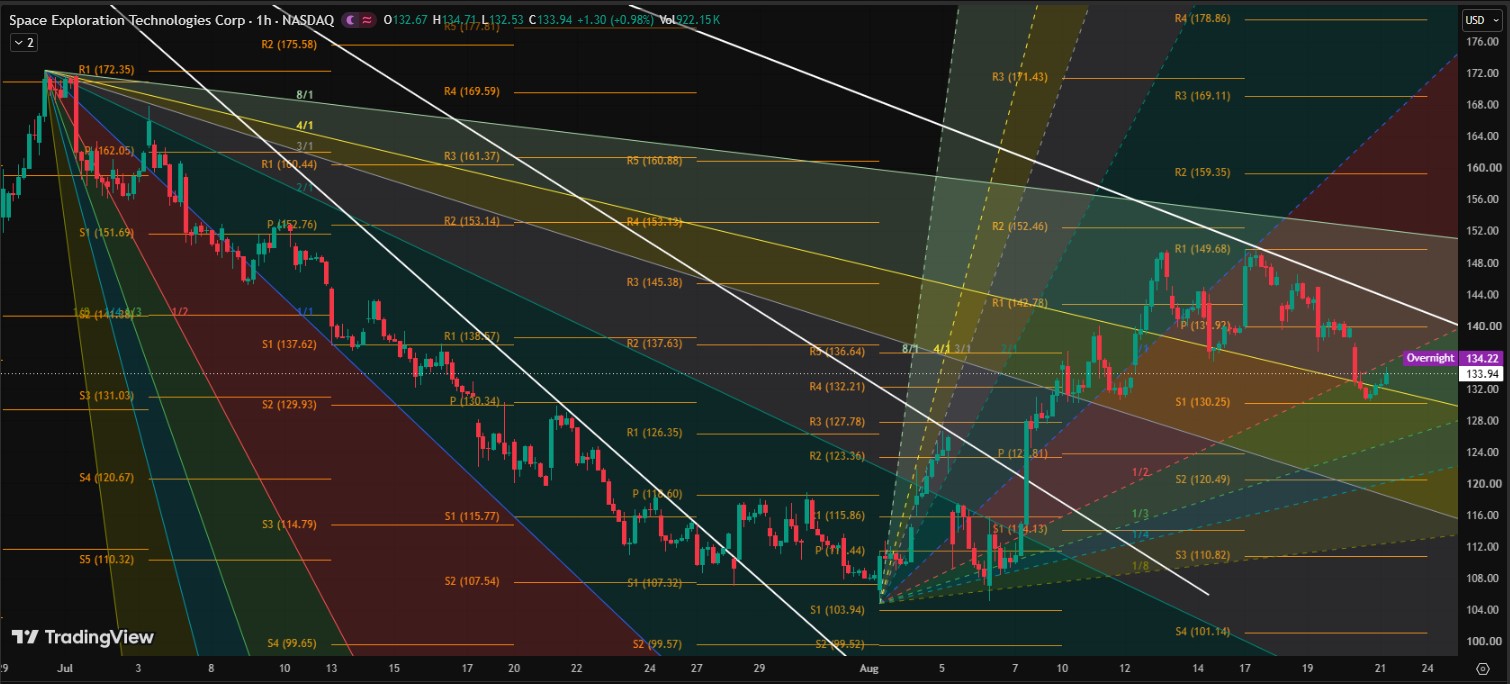Click the 134.22 overnight price tag

(x=1481, y=358)
